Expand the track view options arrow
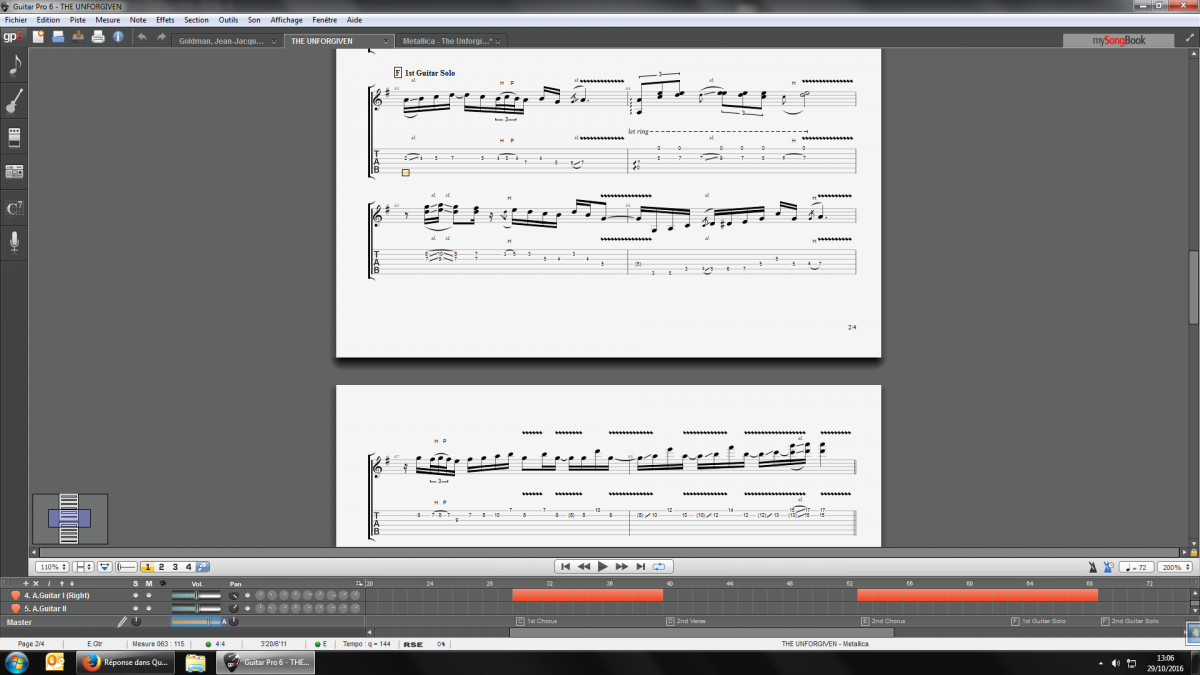The image size is (1200, 675). point(359,583)
